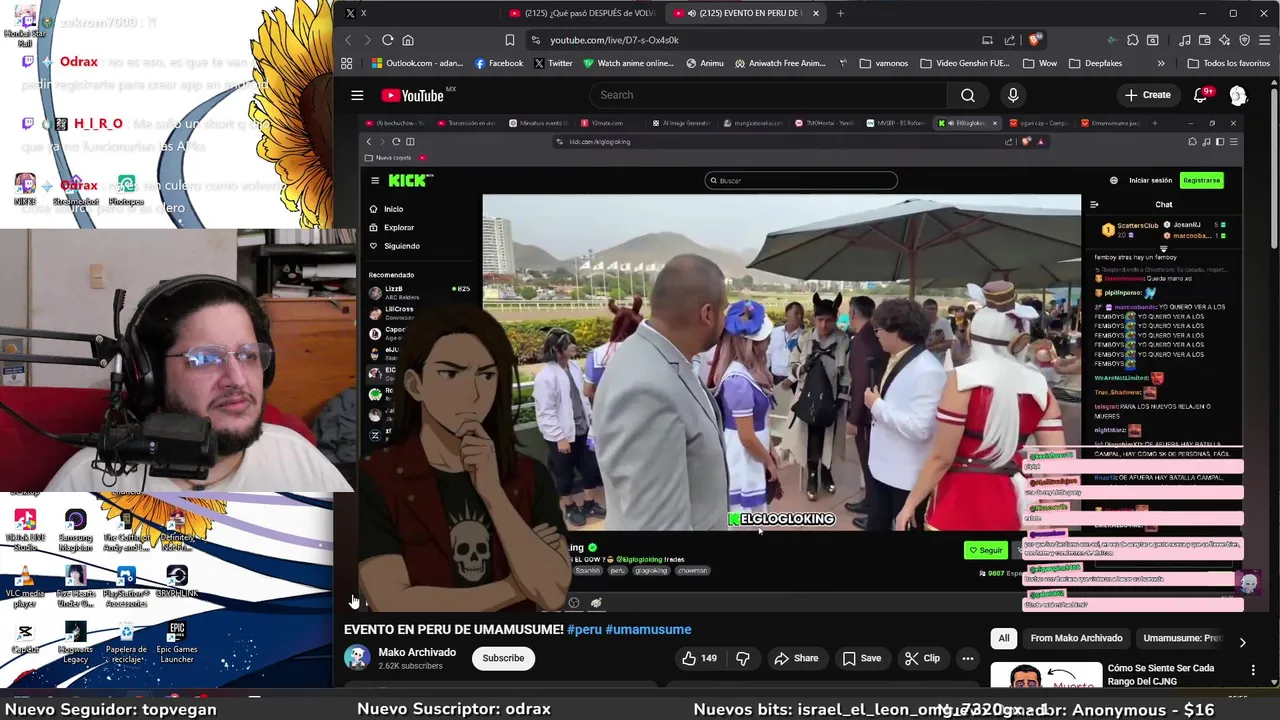This screenshot has height=720, width=1280.
Task: Open the Deepfakes bookmark folder
Action: coord(1094,63)
